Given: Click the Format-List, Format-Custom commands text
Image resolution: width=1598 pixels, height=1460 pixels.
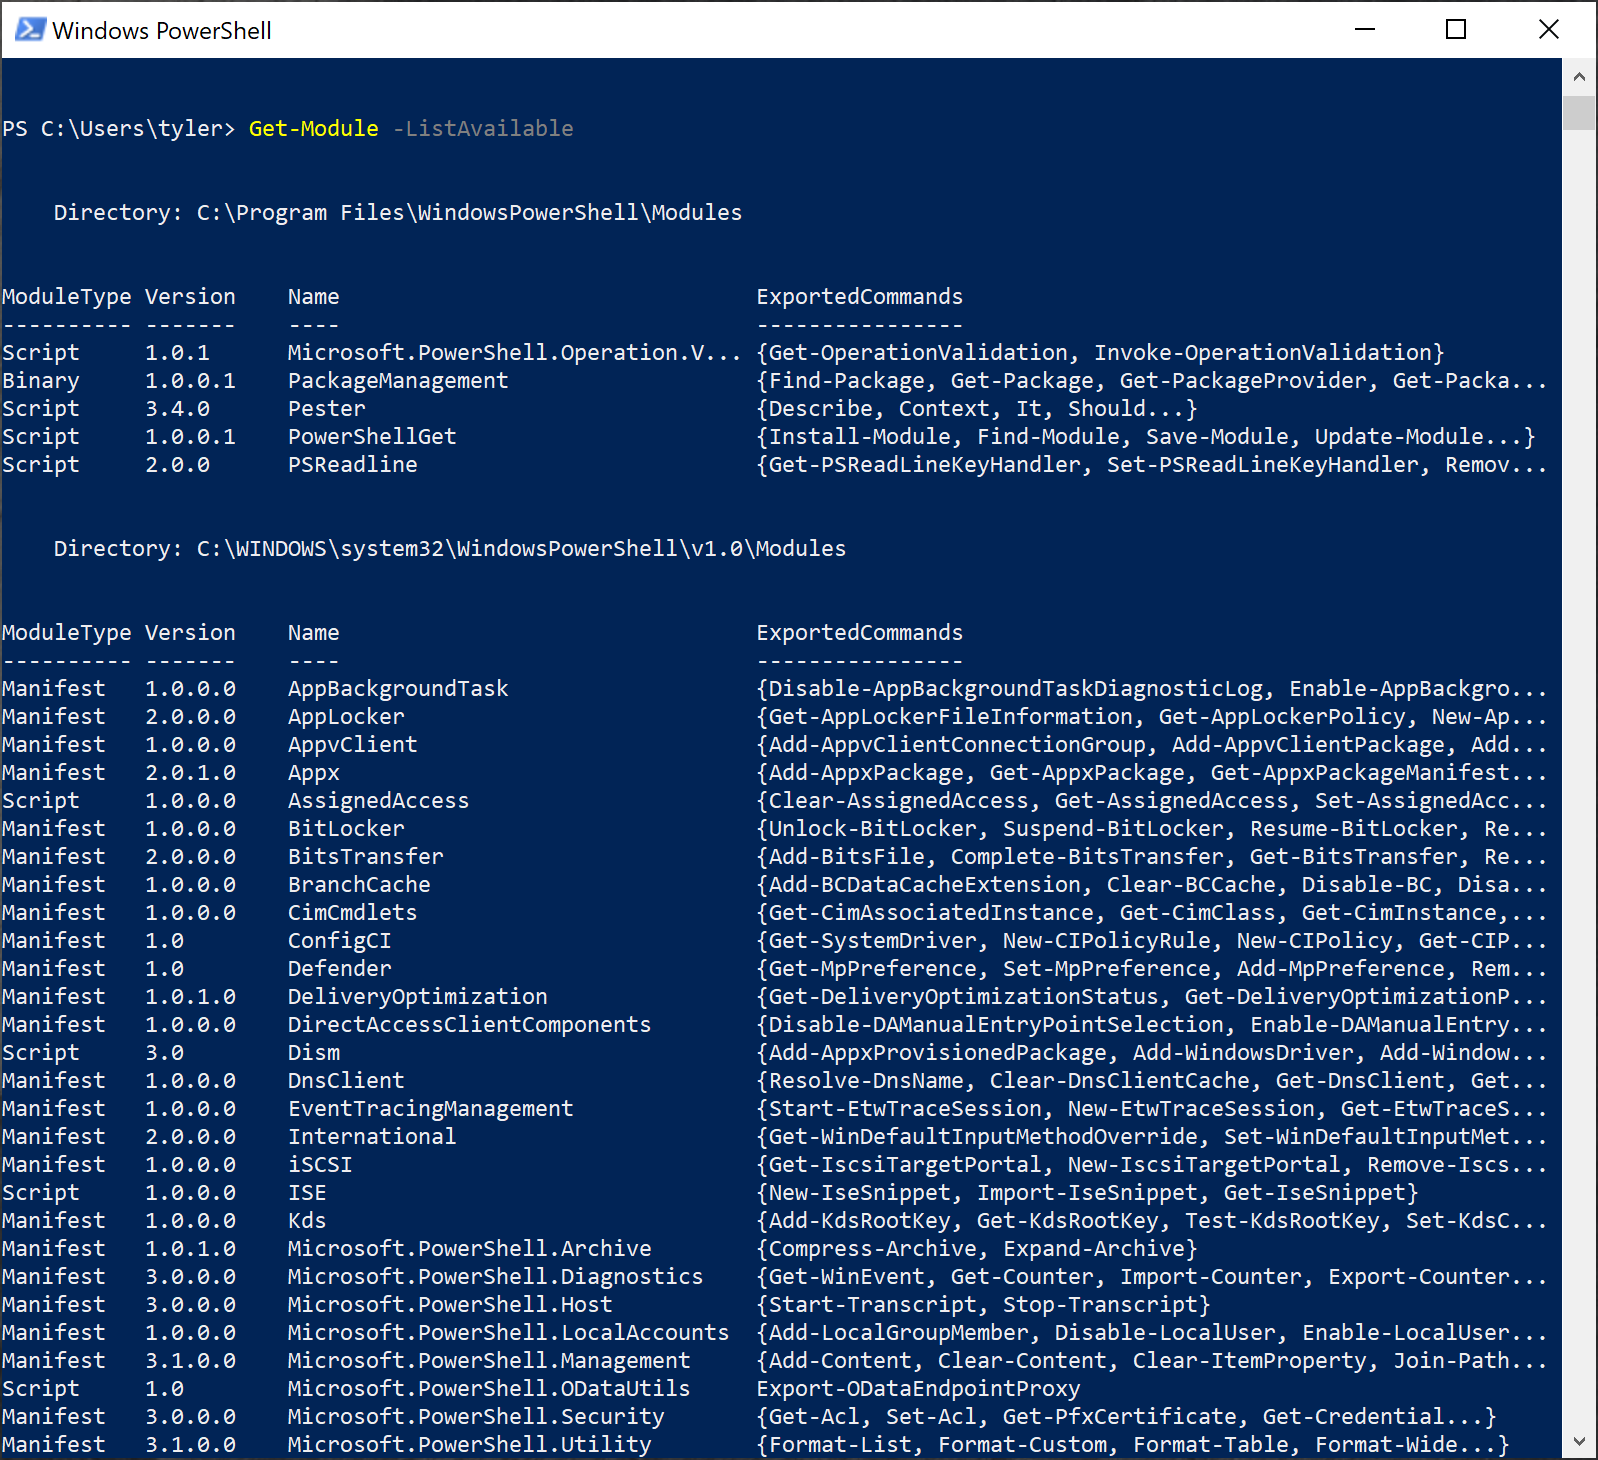Looking at the screenshot, I should 1133,1444.
